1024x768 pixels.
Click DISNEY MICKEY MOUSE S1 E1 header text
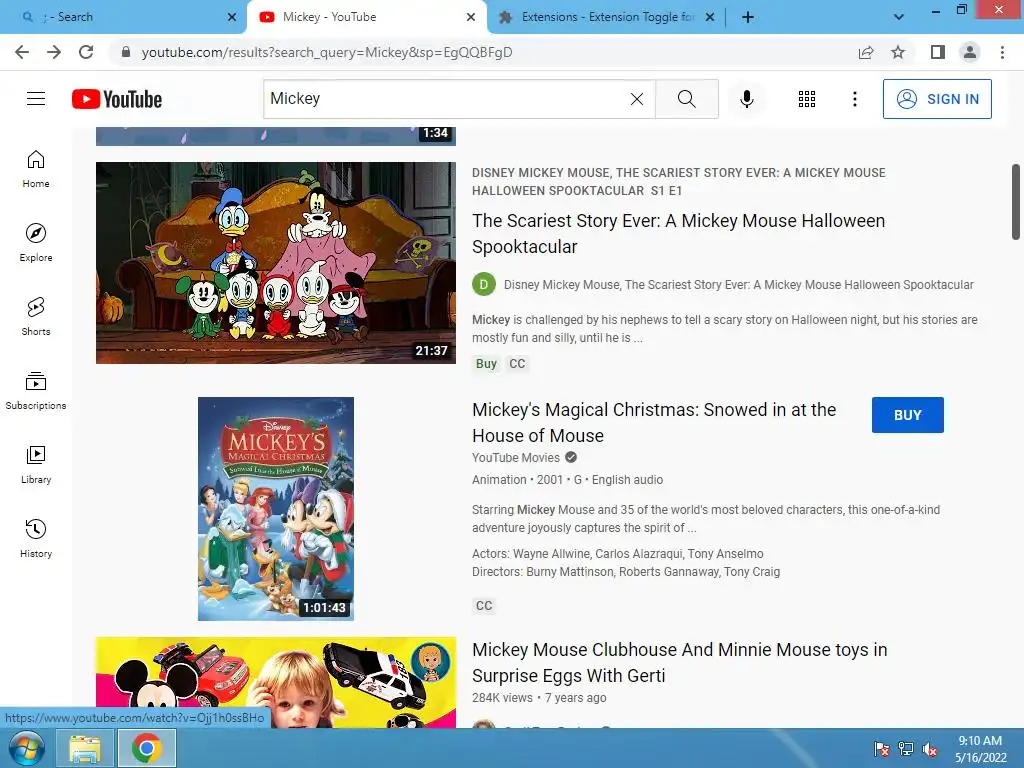[679, 182]
